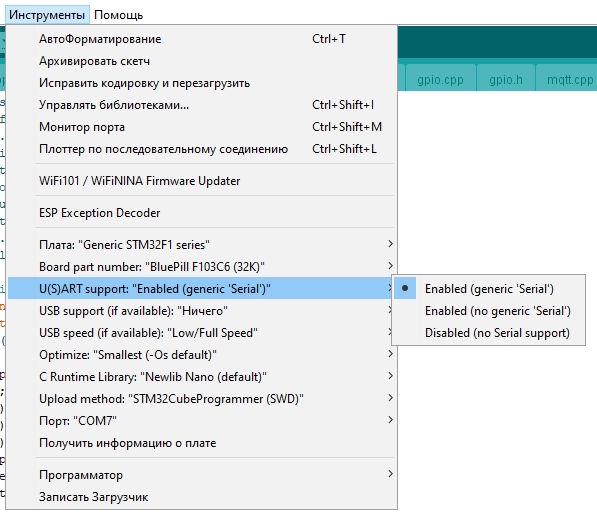Viewport: 597px width, 521px height.
Task: Launch ESP Exception Decoder
Action: tap(201, 213)
